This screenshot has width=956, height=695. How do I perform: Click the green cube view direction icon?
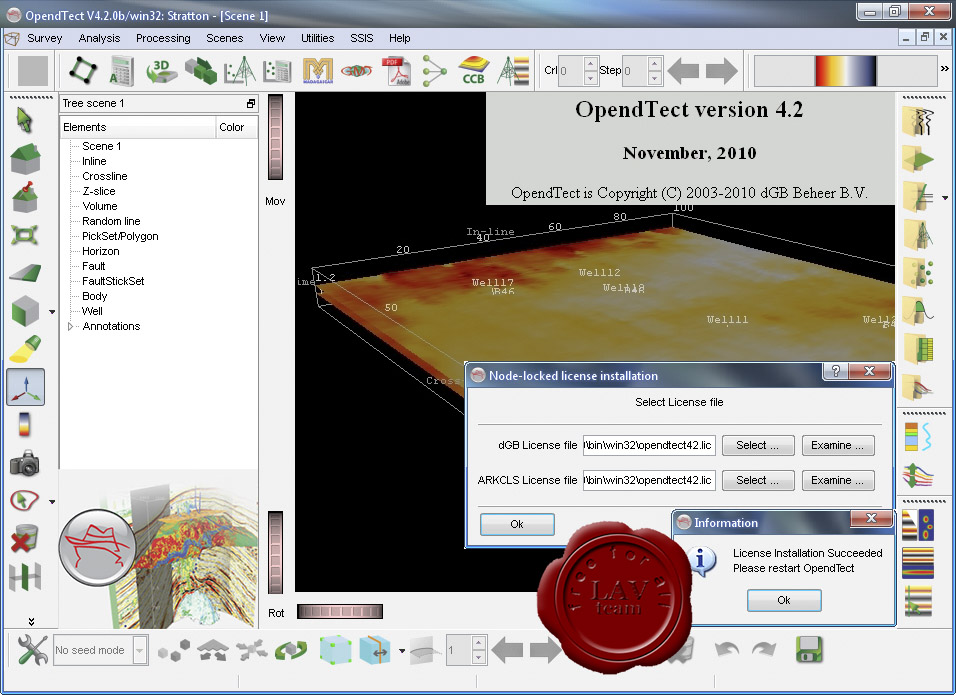[25, 310]
